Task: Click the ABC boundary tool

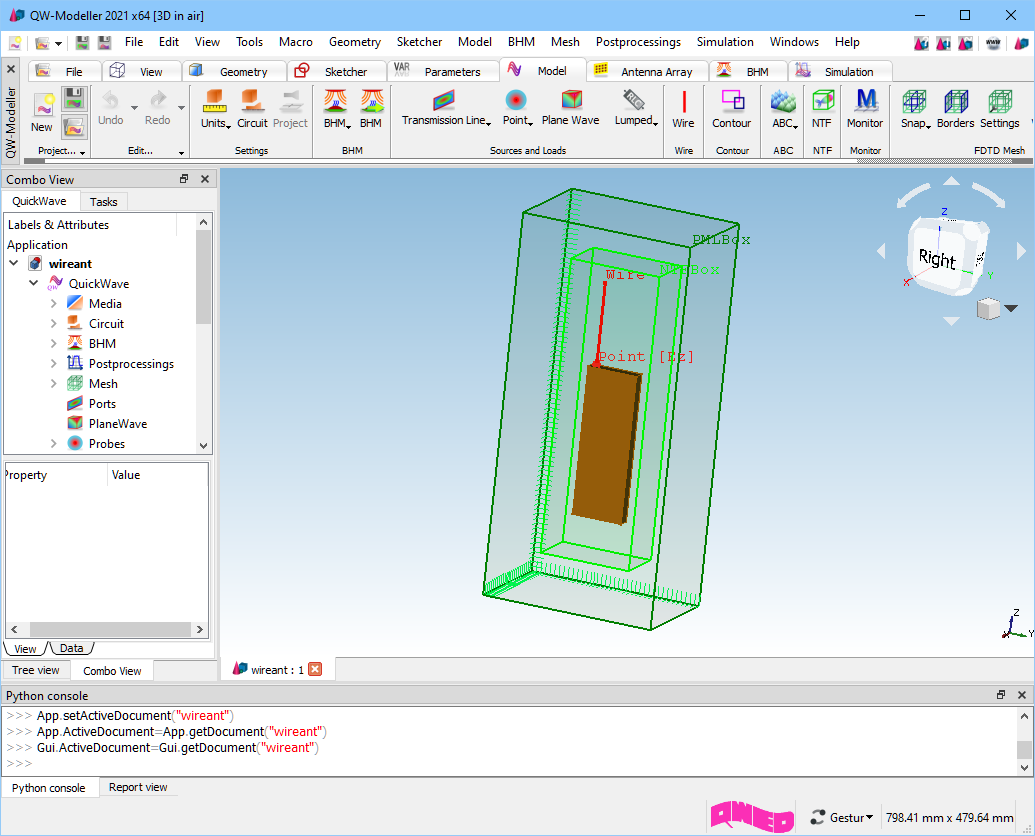Action: tap(784, 110)
